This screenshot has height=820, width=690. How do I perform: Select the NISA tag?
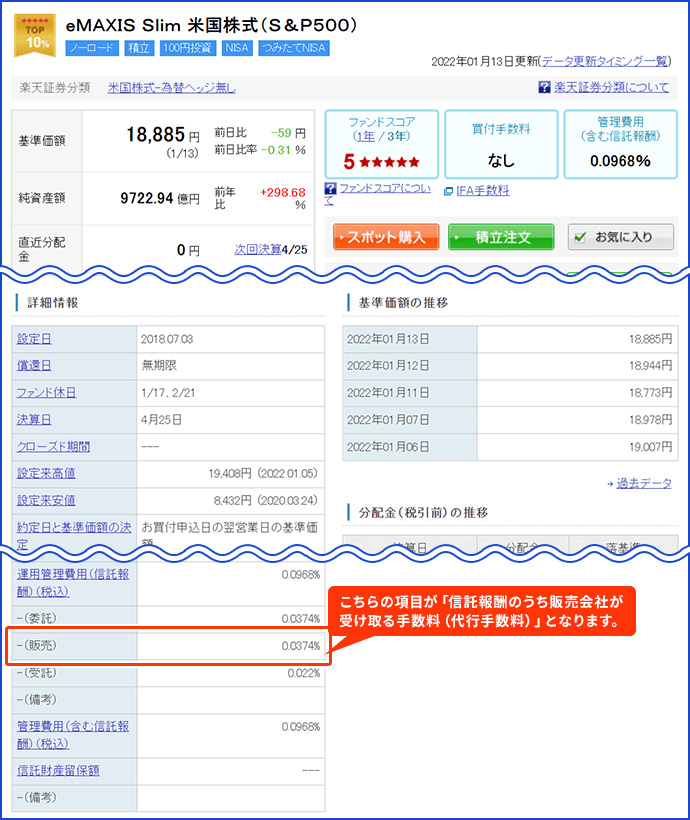(237, 48)
